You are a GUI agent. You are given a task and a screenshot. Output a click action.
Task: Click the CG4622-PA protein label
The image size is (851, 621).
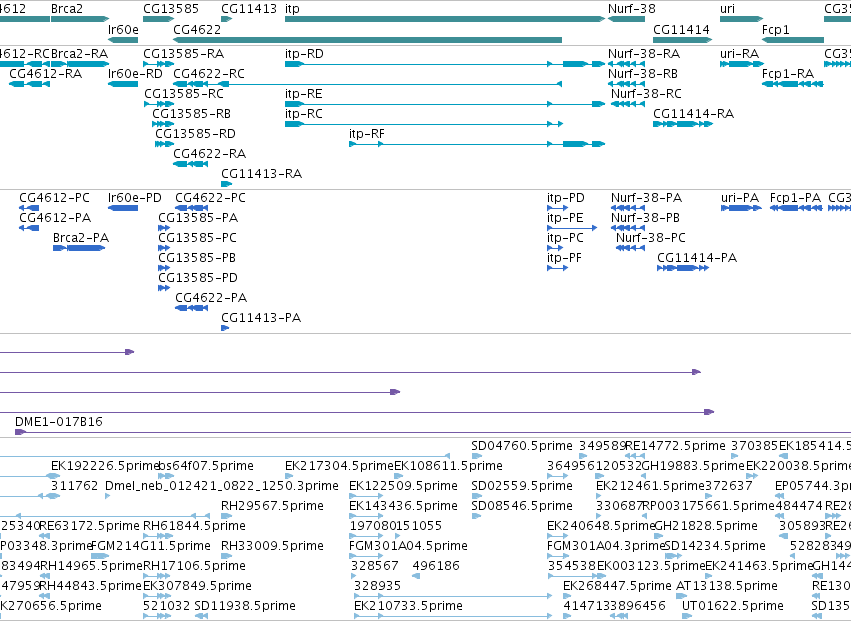click(x=211, y=299)
